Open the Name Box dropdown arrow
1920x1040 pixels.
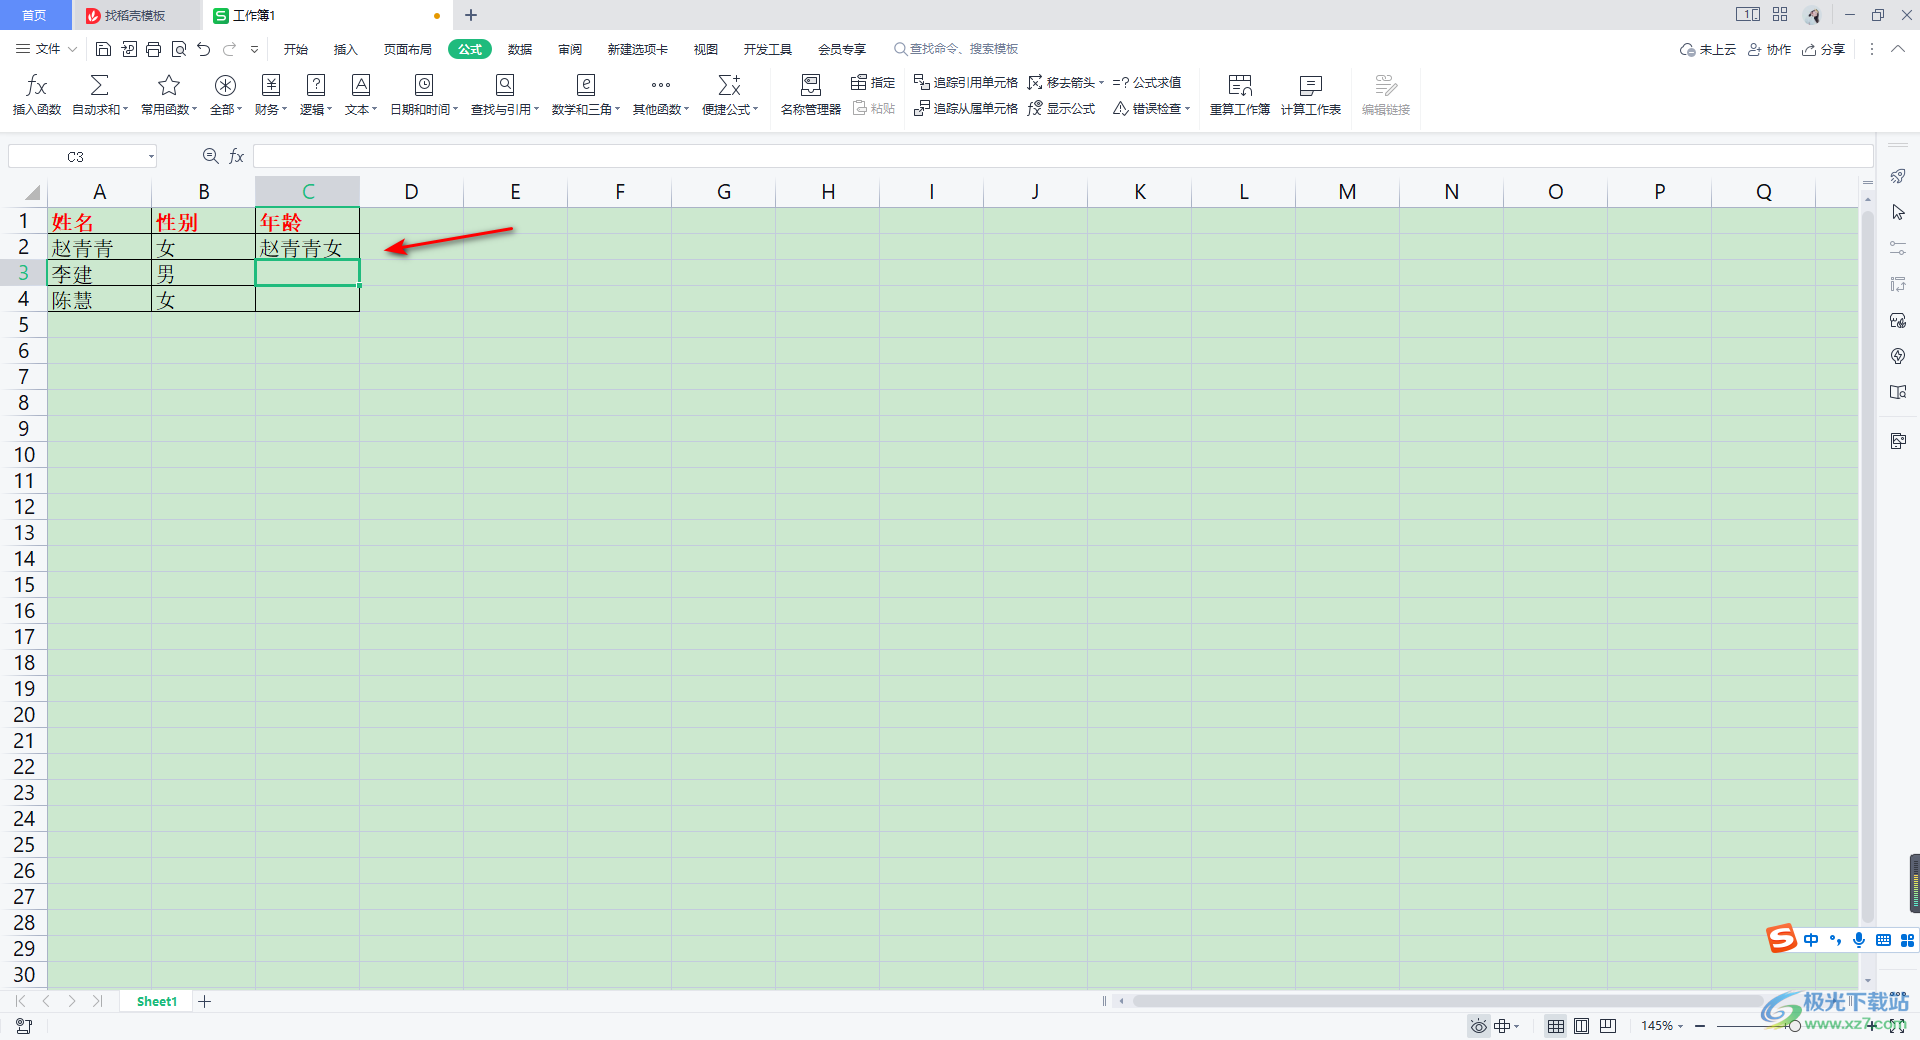pos(151,156)
